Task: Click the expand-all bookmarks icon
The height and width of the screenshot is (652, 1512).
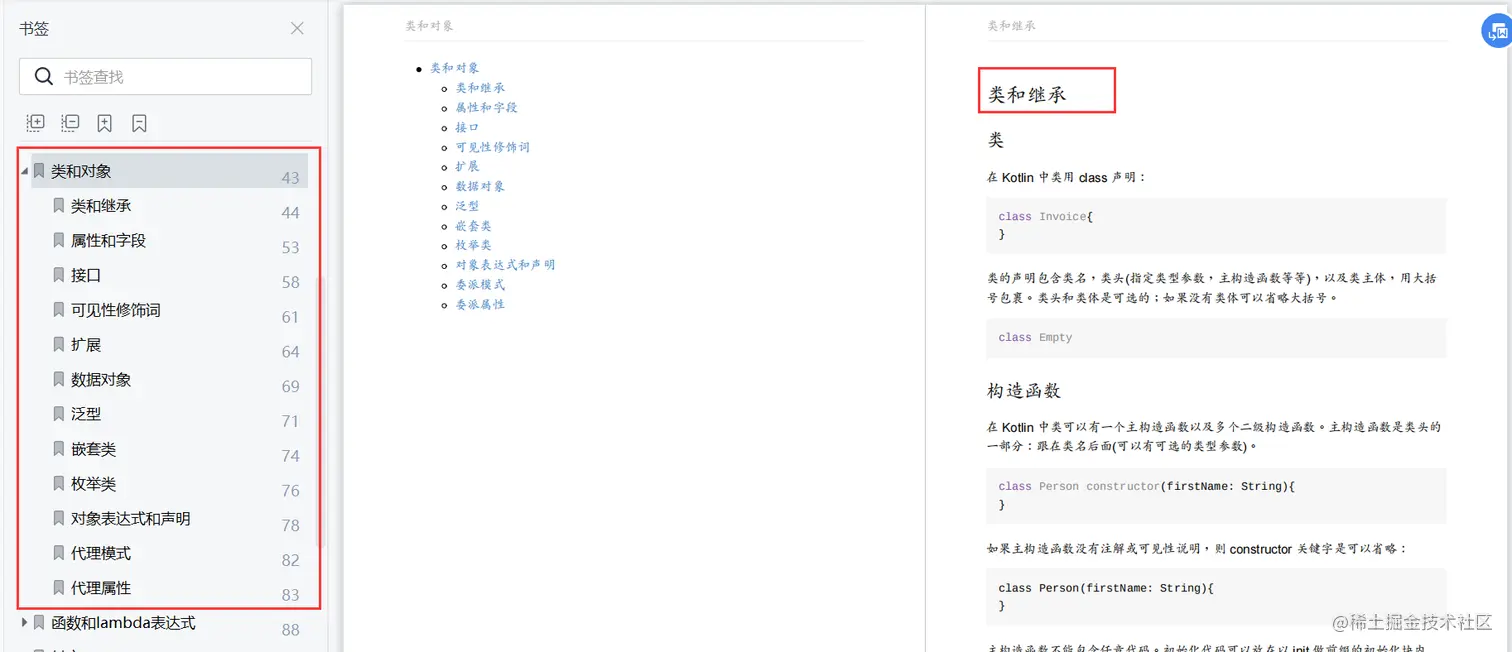Action: (35, 122)
